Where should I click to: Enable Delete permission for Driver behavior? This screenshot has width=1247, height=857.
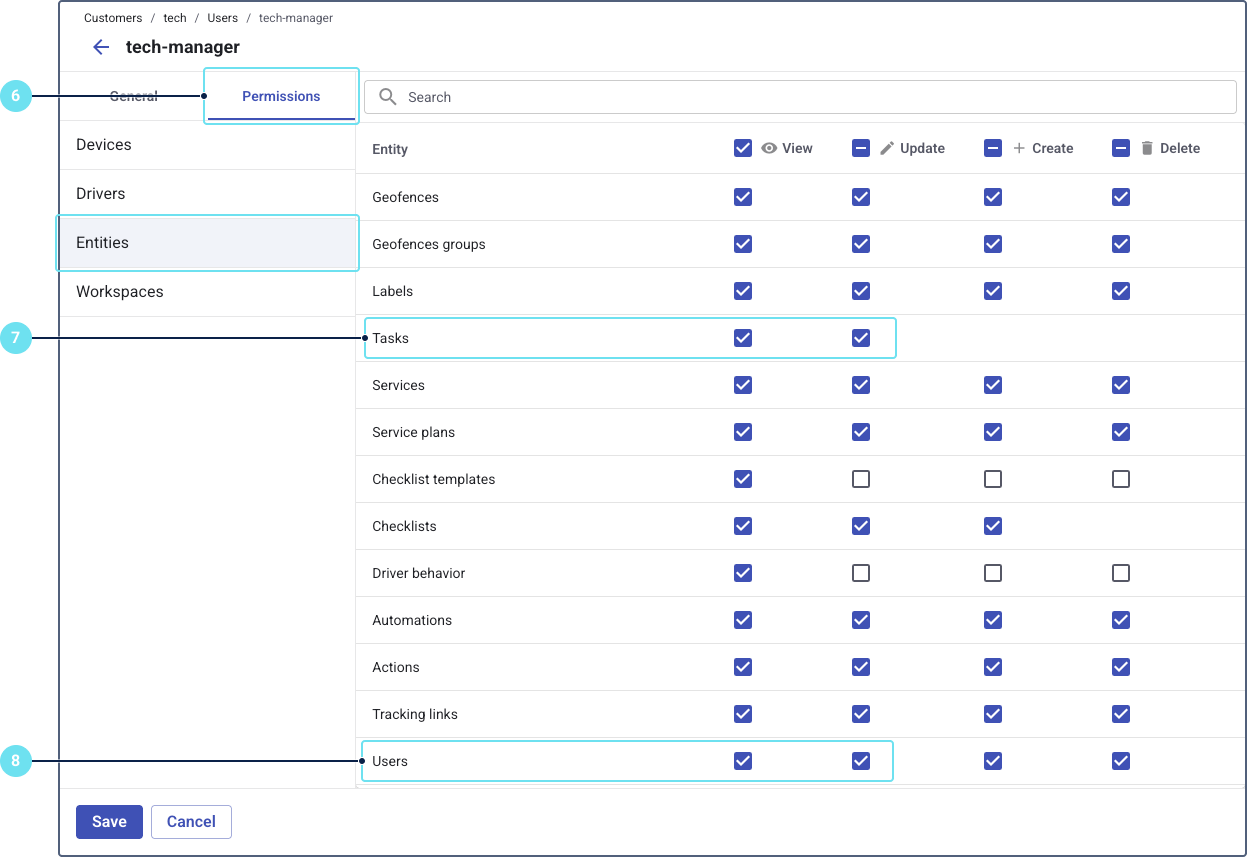click(x=1121, y=573)
